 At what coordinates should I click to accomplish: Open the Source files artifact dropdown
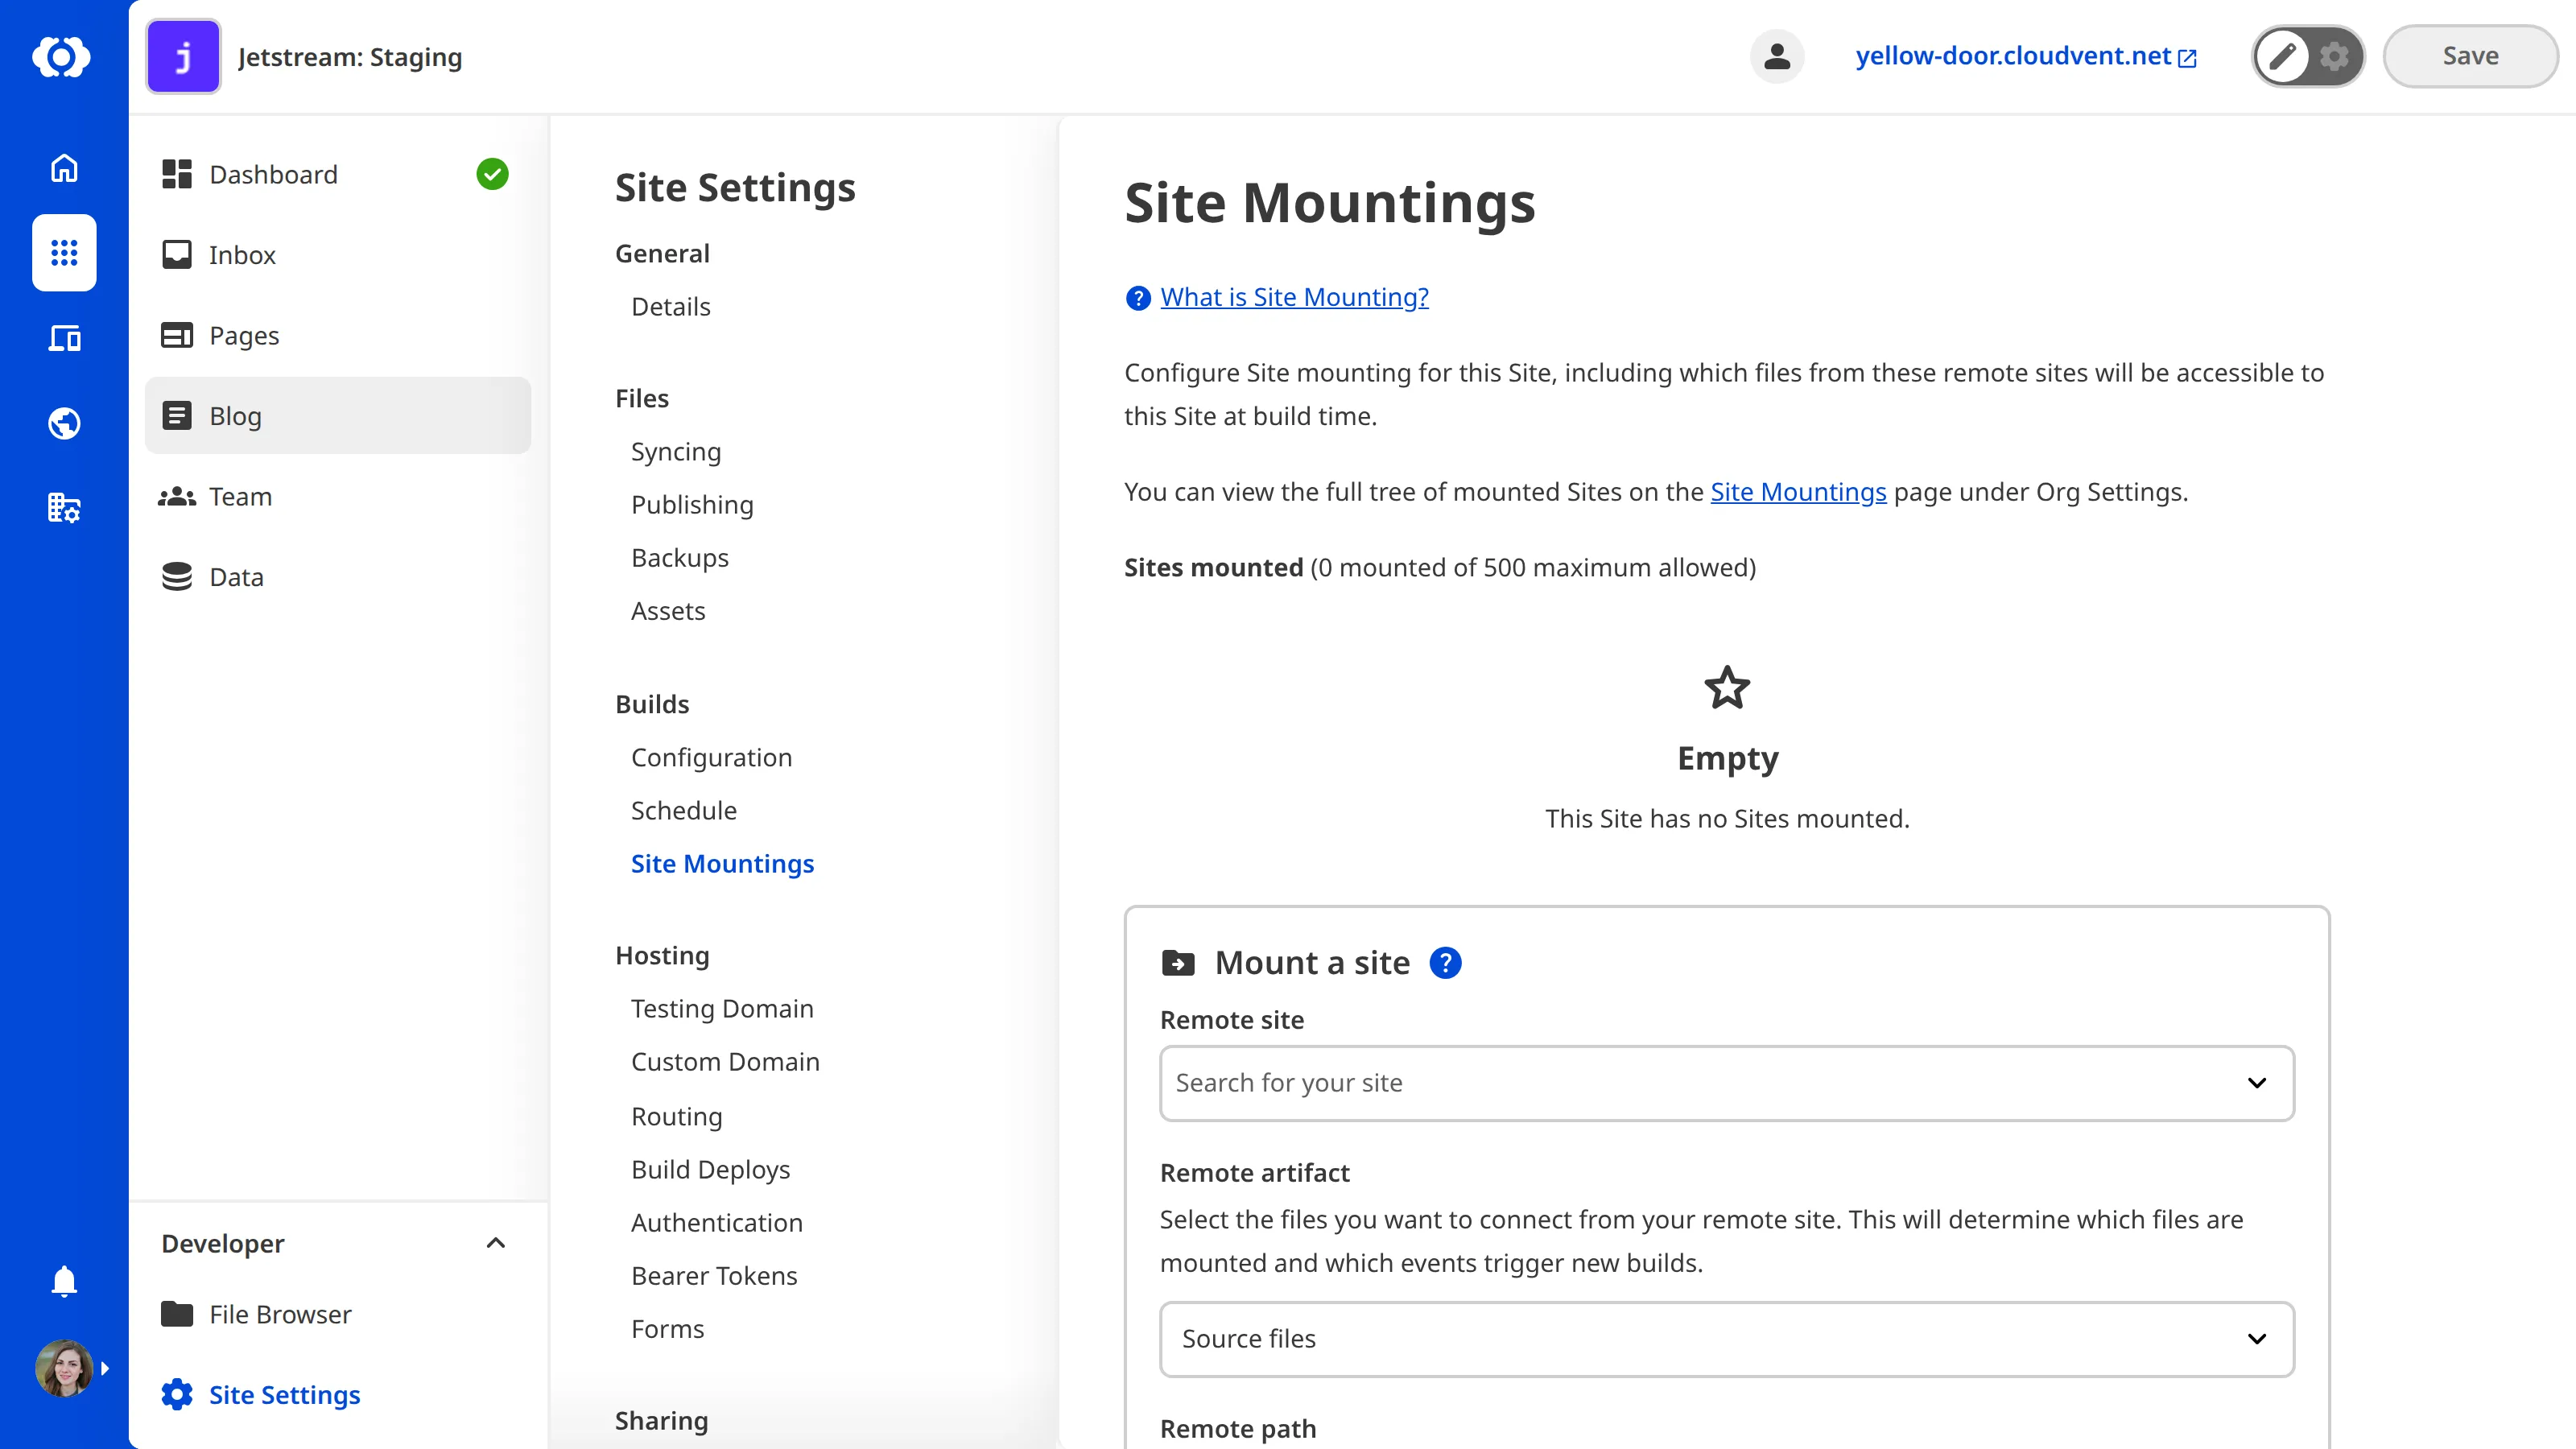pyautogui.click(x=2257, y=1339)
